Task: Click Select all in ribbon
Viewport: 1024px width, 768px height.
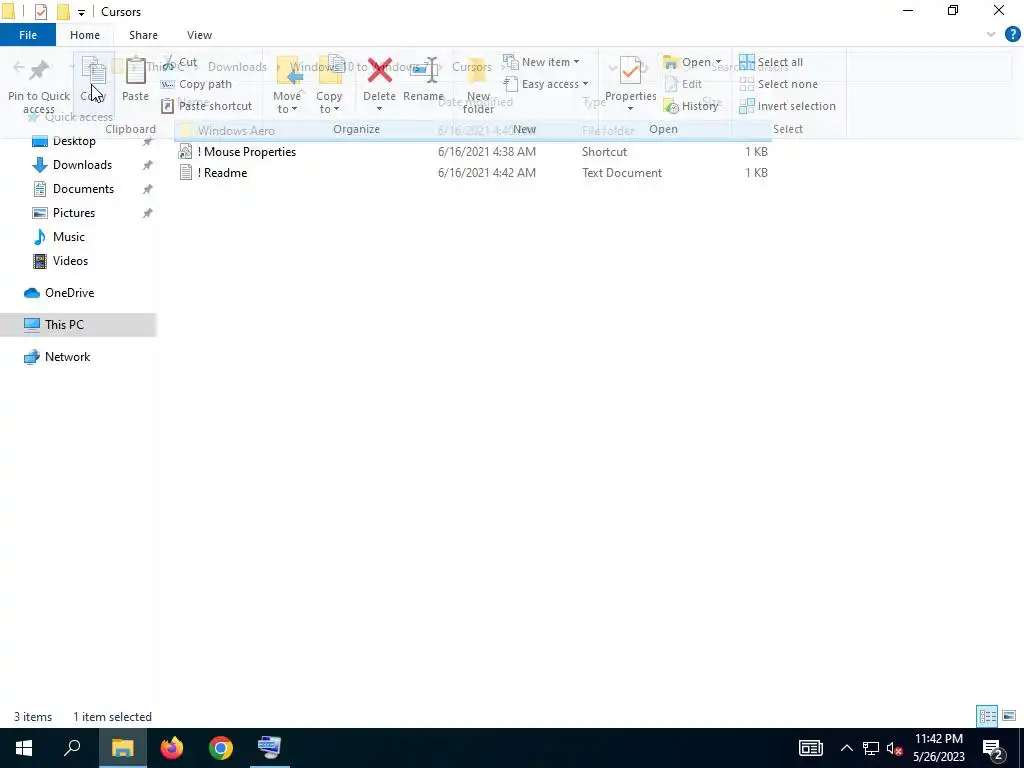Action: [771, 62]
